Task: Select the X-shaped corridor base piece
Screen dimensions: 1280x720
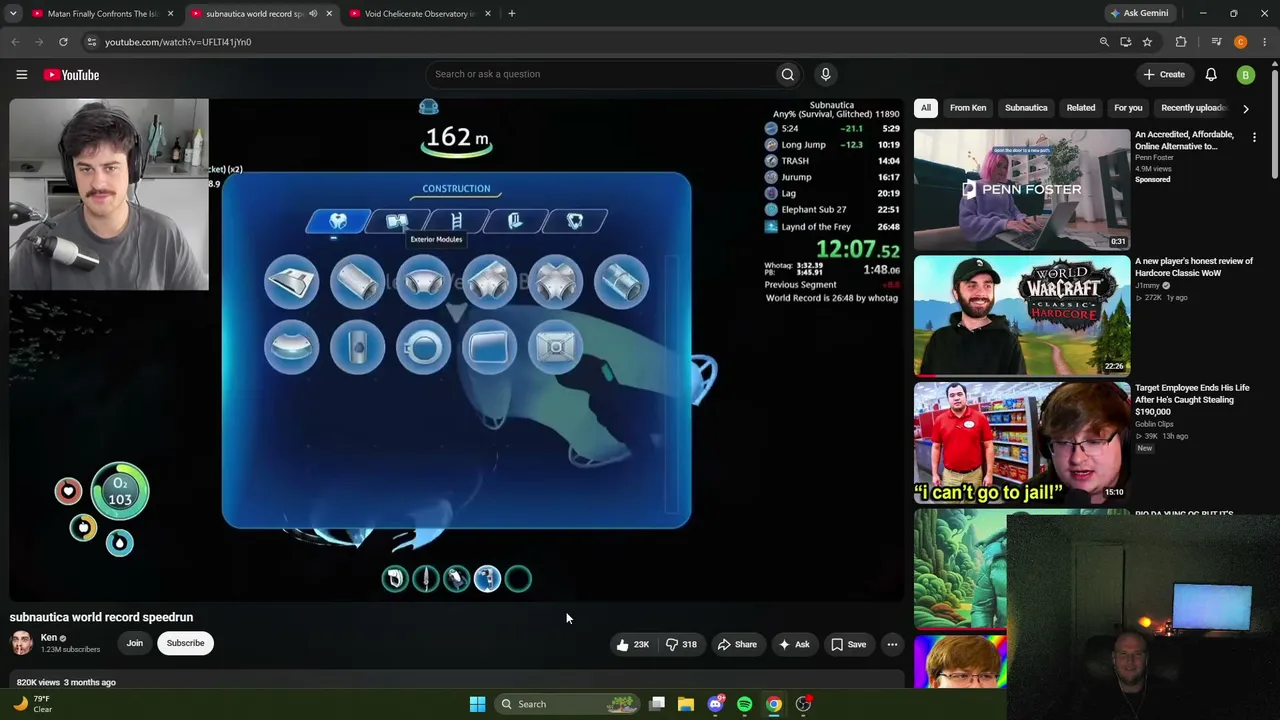Action: click(x=555, y=281)
